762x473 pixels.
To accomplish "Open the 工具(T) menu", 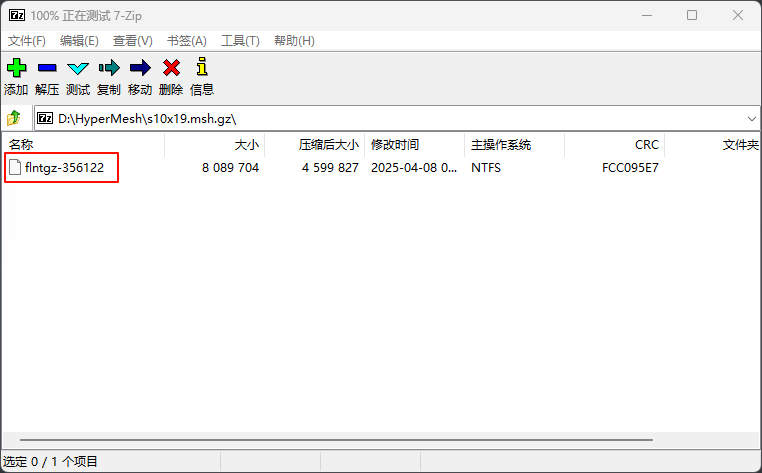I will click(x=240, y=41).
